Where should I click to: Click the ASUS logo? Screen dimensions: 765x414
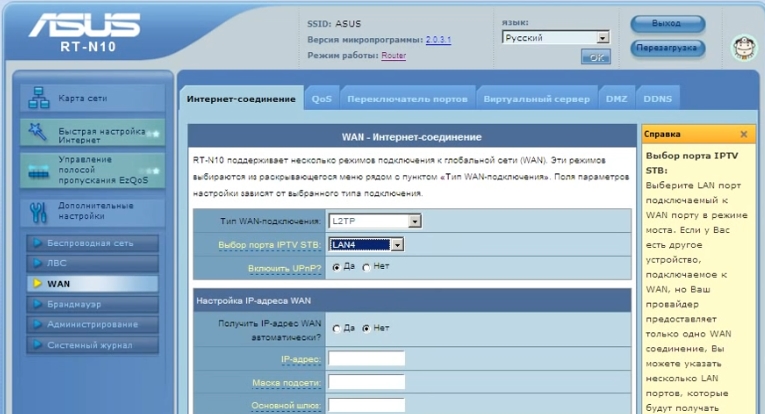pyautogui.click(x=84, y=25)
